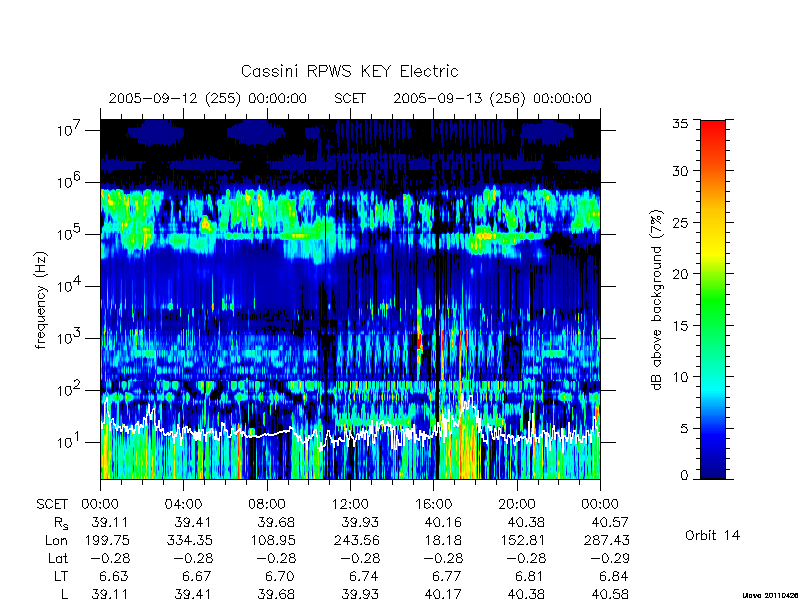Click color bar tick label 5
This screenshot has height=600, width=800.
point(684,428)
